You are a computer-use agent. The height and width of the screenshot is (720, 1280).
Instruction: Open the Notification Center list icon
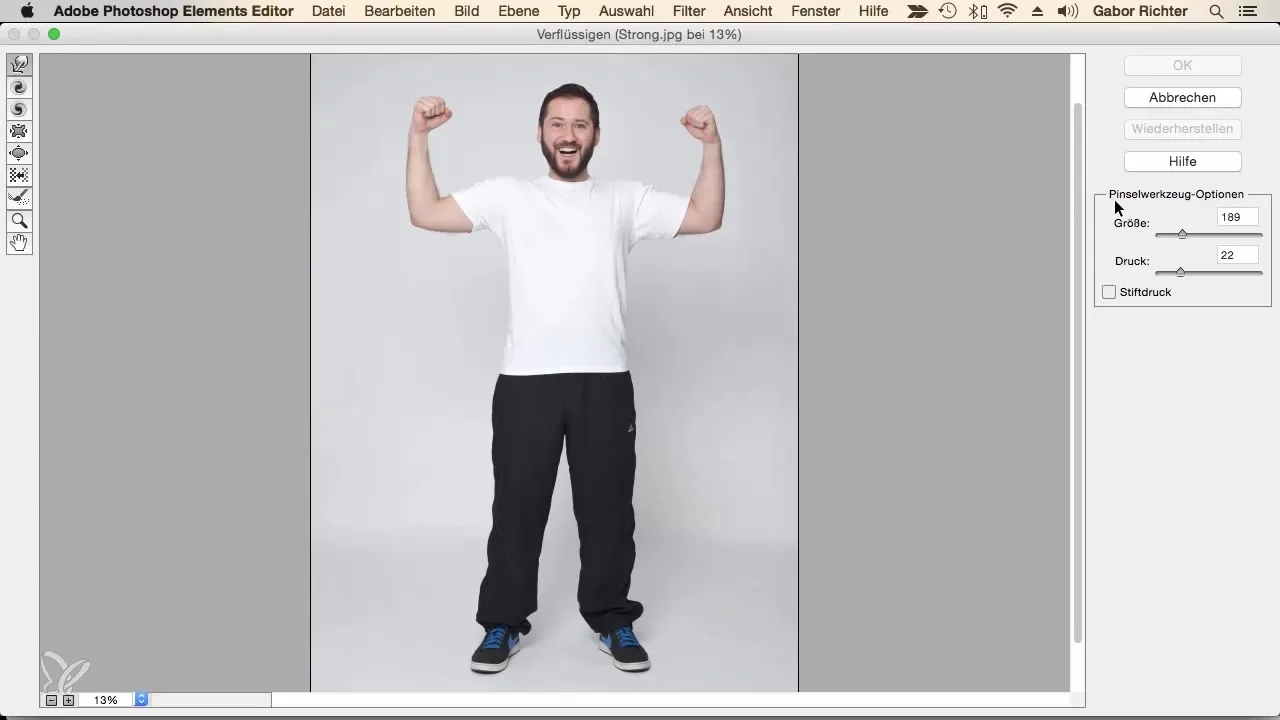(x=1246, y=11)
